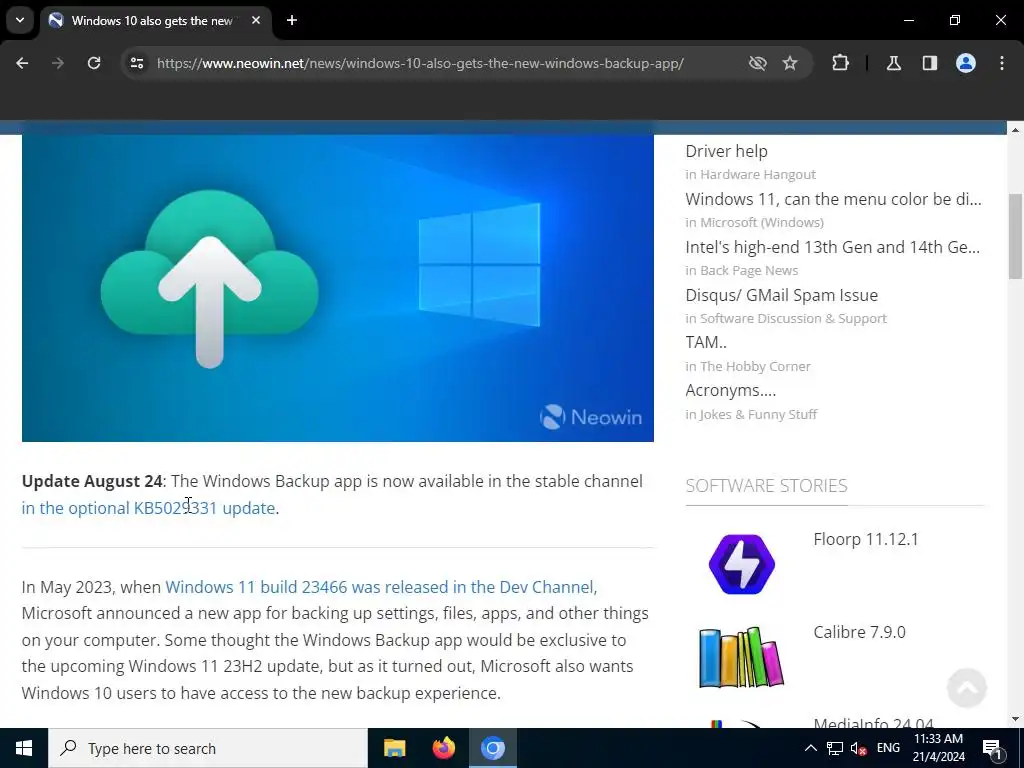This screenshot has height=768, width=1024.
Task: Switch the ENG input language
Action: tap(888, 748)
